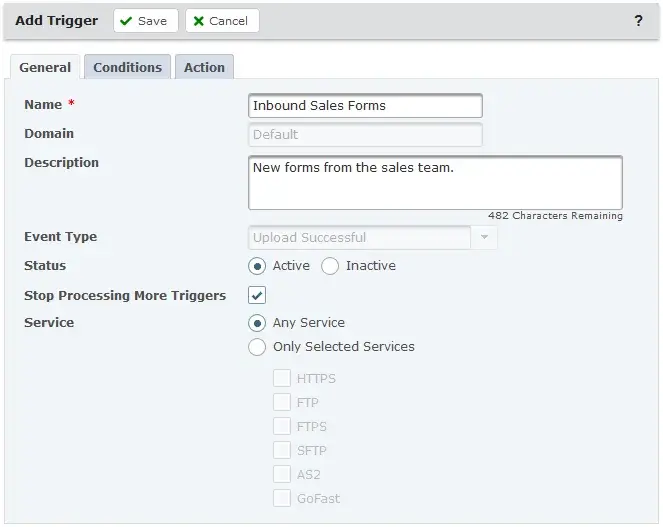
Task: Choose Only Selected Services radio button
Action: coord(257,347)
